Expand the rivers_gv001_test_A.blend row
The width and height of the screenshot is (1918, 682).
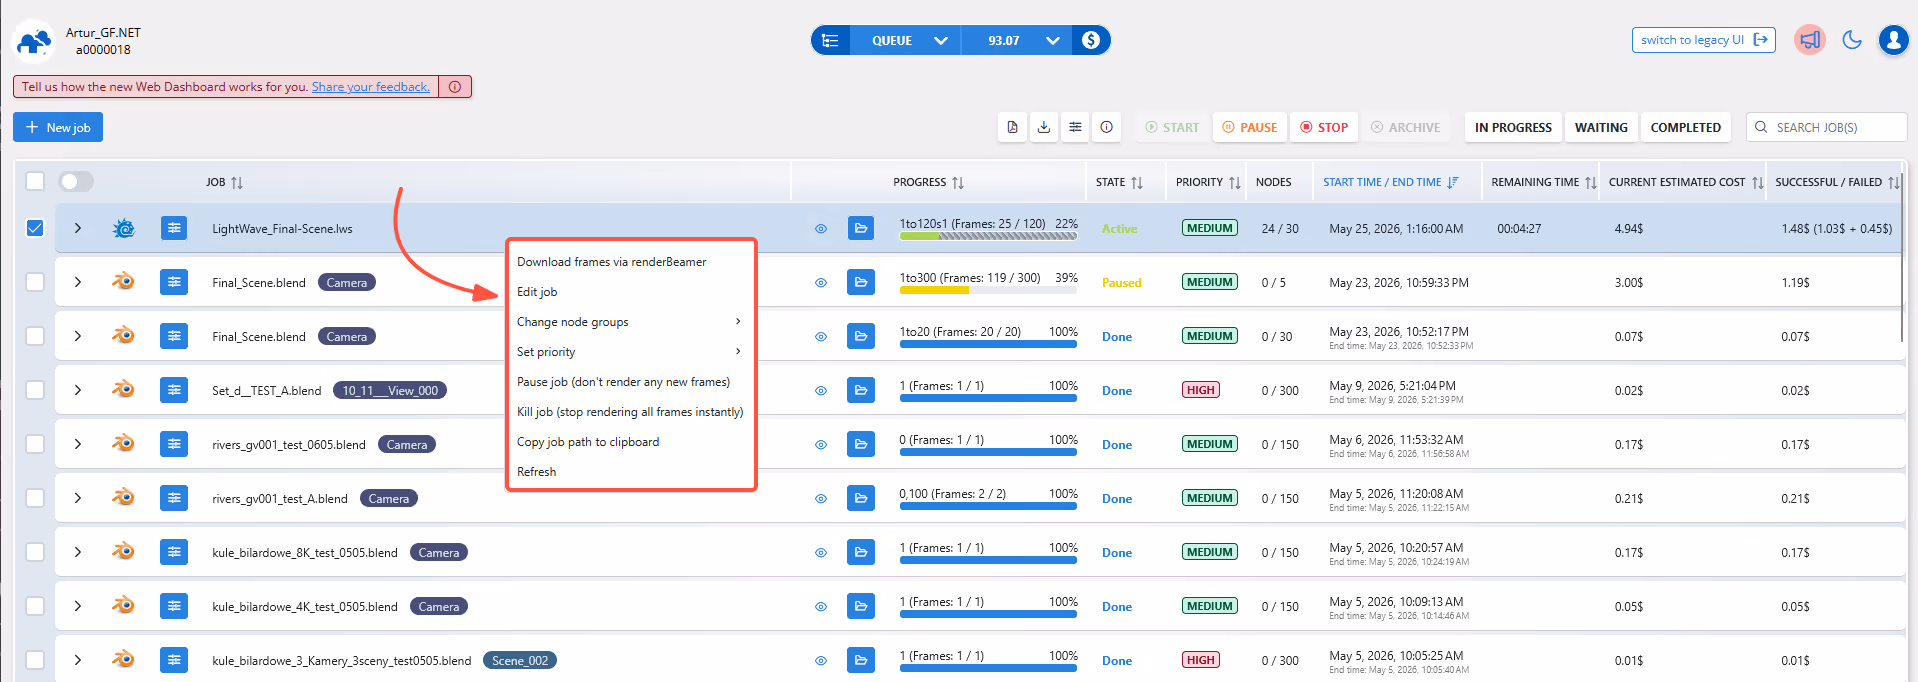pyautogui.click(x=77, y=498)
